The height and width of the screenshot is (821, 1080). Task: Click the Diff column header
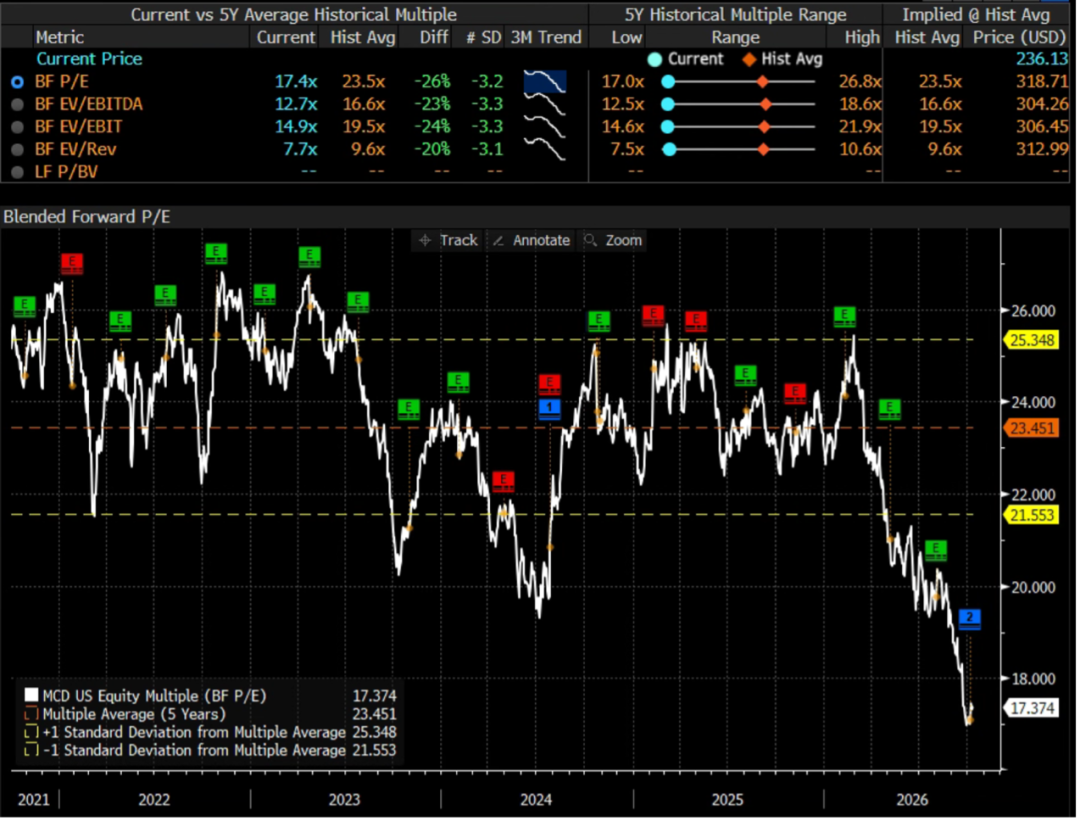(x=434, y=37)
